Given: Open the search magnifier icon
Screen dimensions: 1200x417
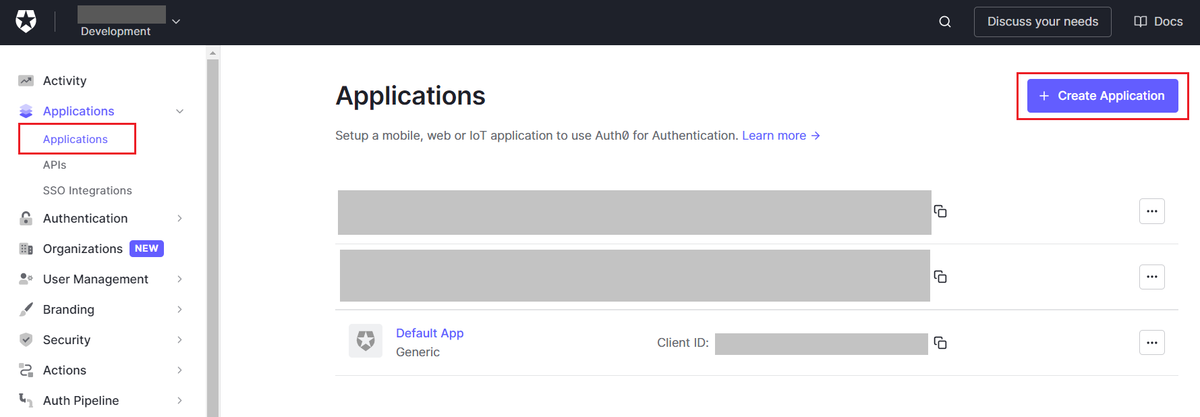Looking at the screenshot, I should click(x=945, y=22).
